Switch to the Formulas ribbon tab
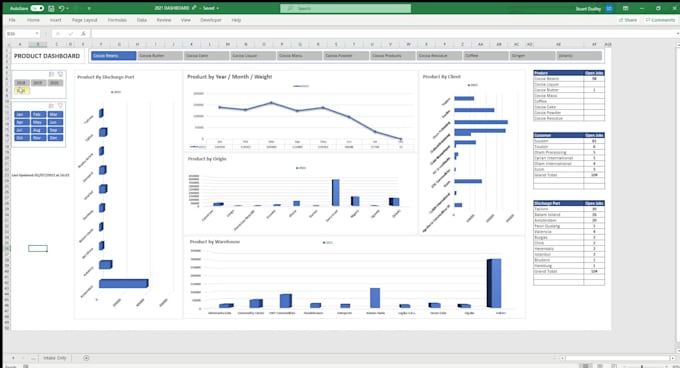 coord(117,20)
